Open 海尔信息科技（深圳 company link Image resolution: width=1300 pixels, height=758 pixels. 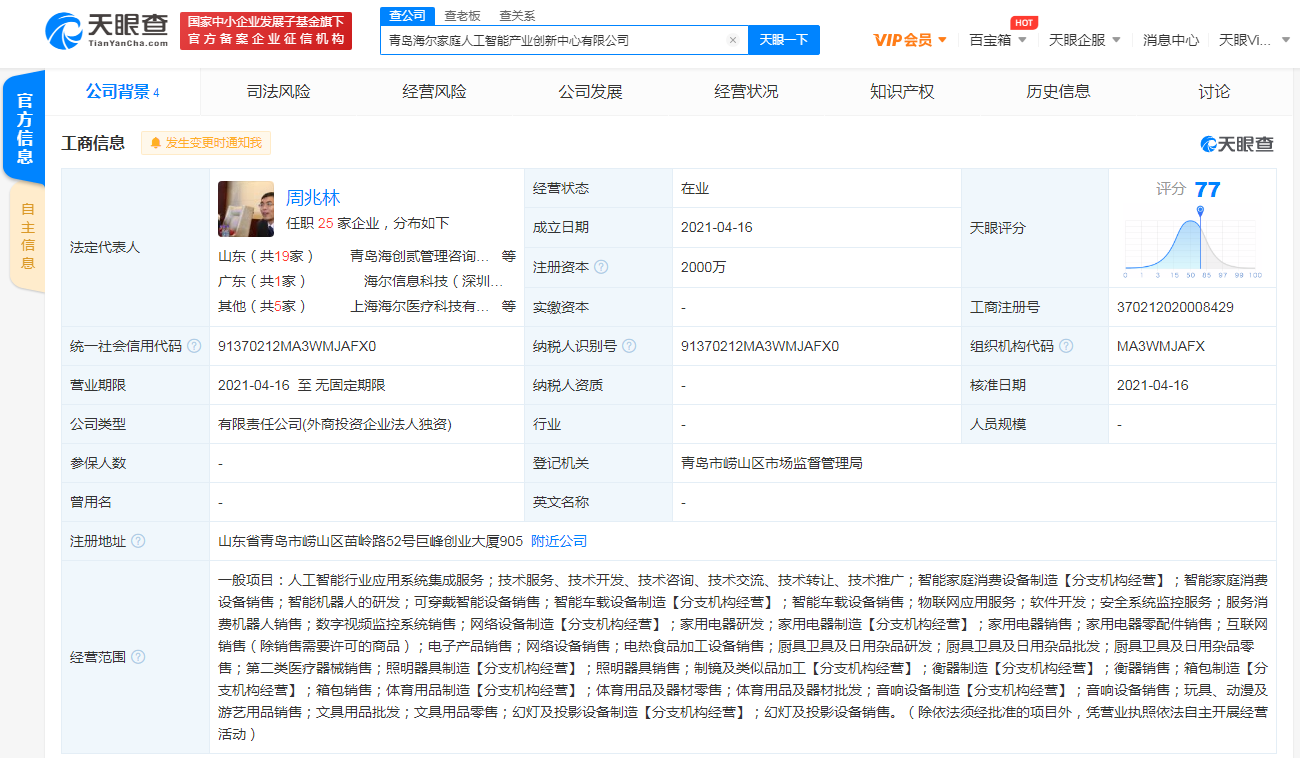[434, 281]
